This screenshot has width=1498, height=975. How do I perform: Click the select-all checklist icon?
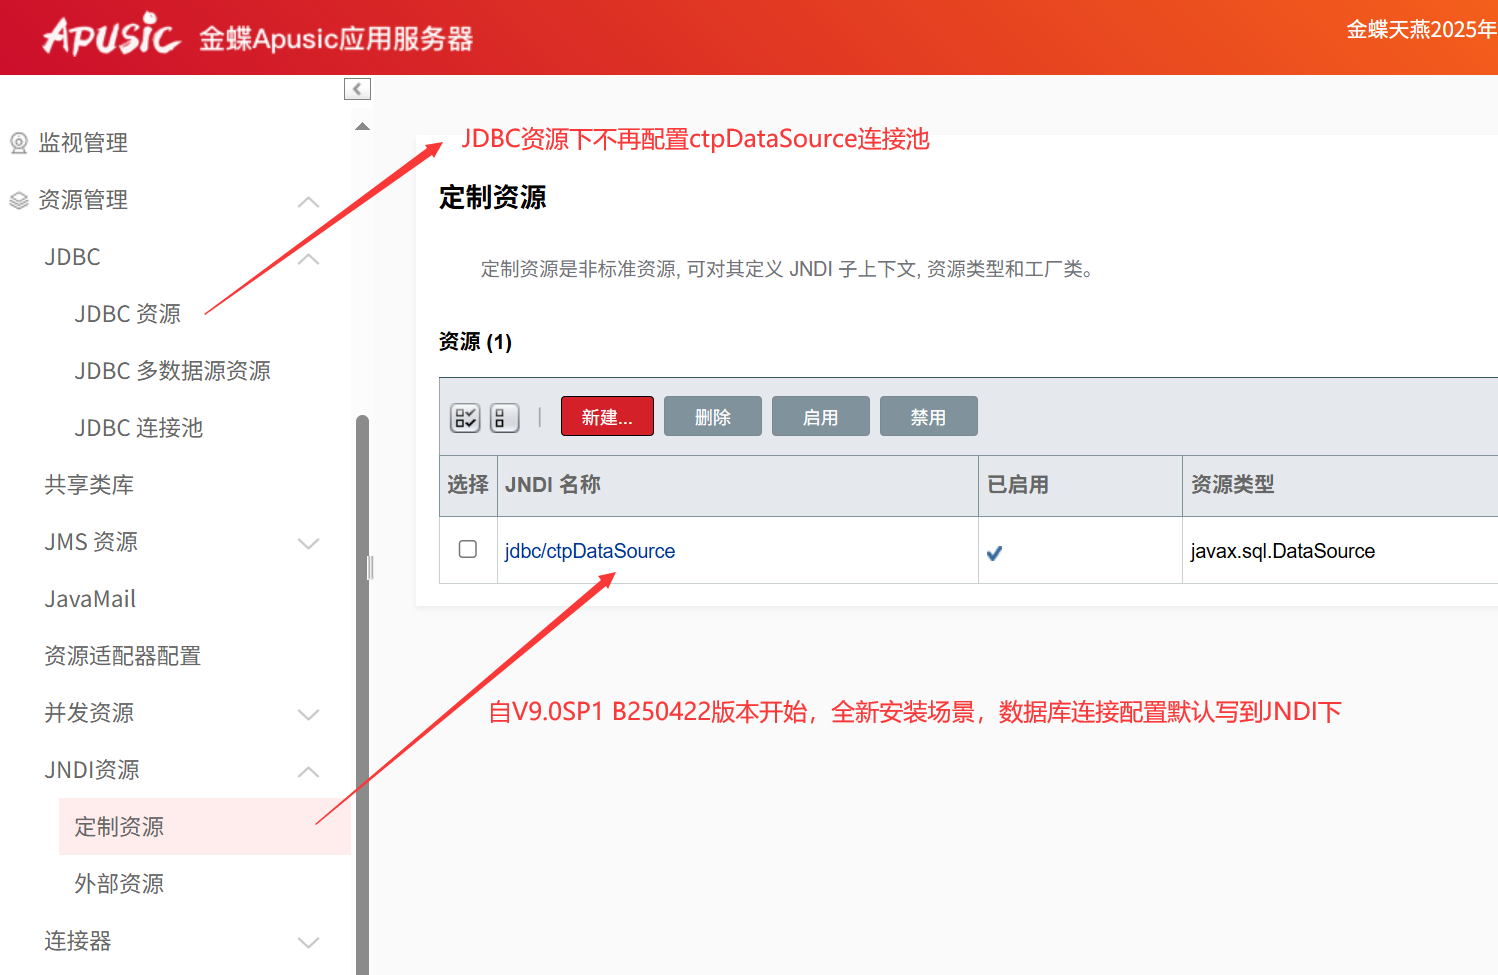coord(465,417)
